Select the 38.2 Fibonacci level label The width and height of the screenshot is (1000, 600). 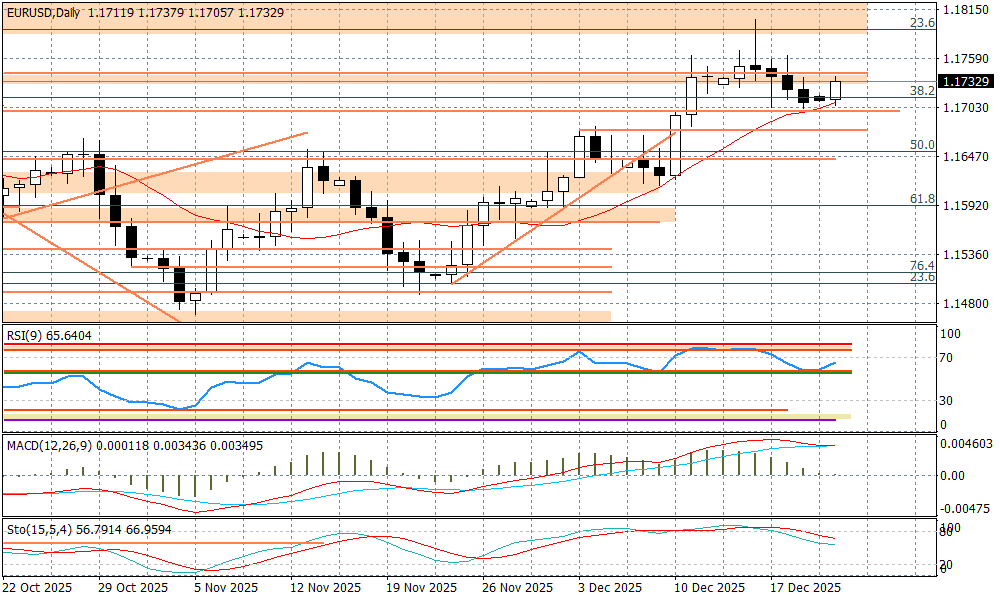pyautogui.click(x=921, y=90)
